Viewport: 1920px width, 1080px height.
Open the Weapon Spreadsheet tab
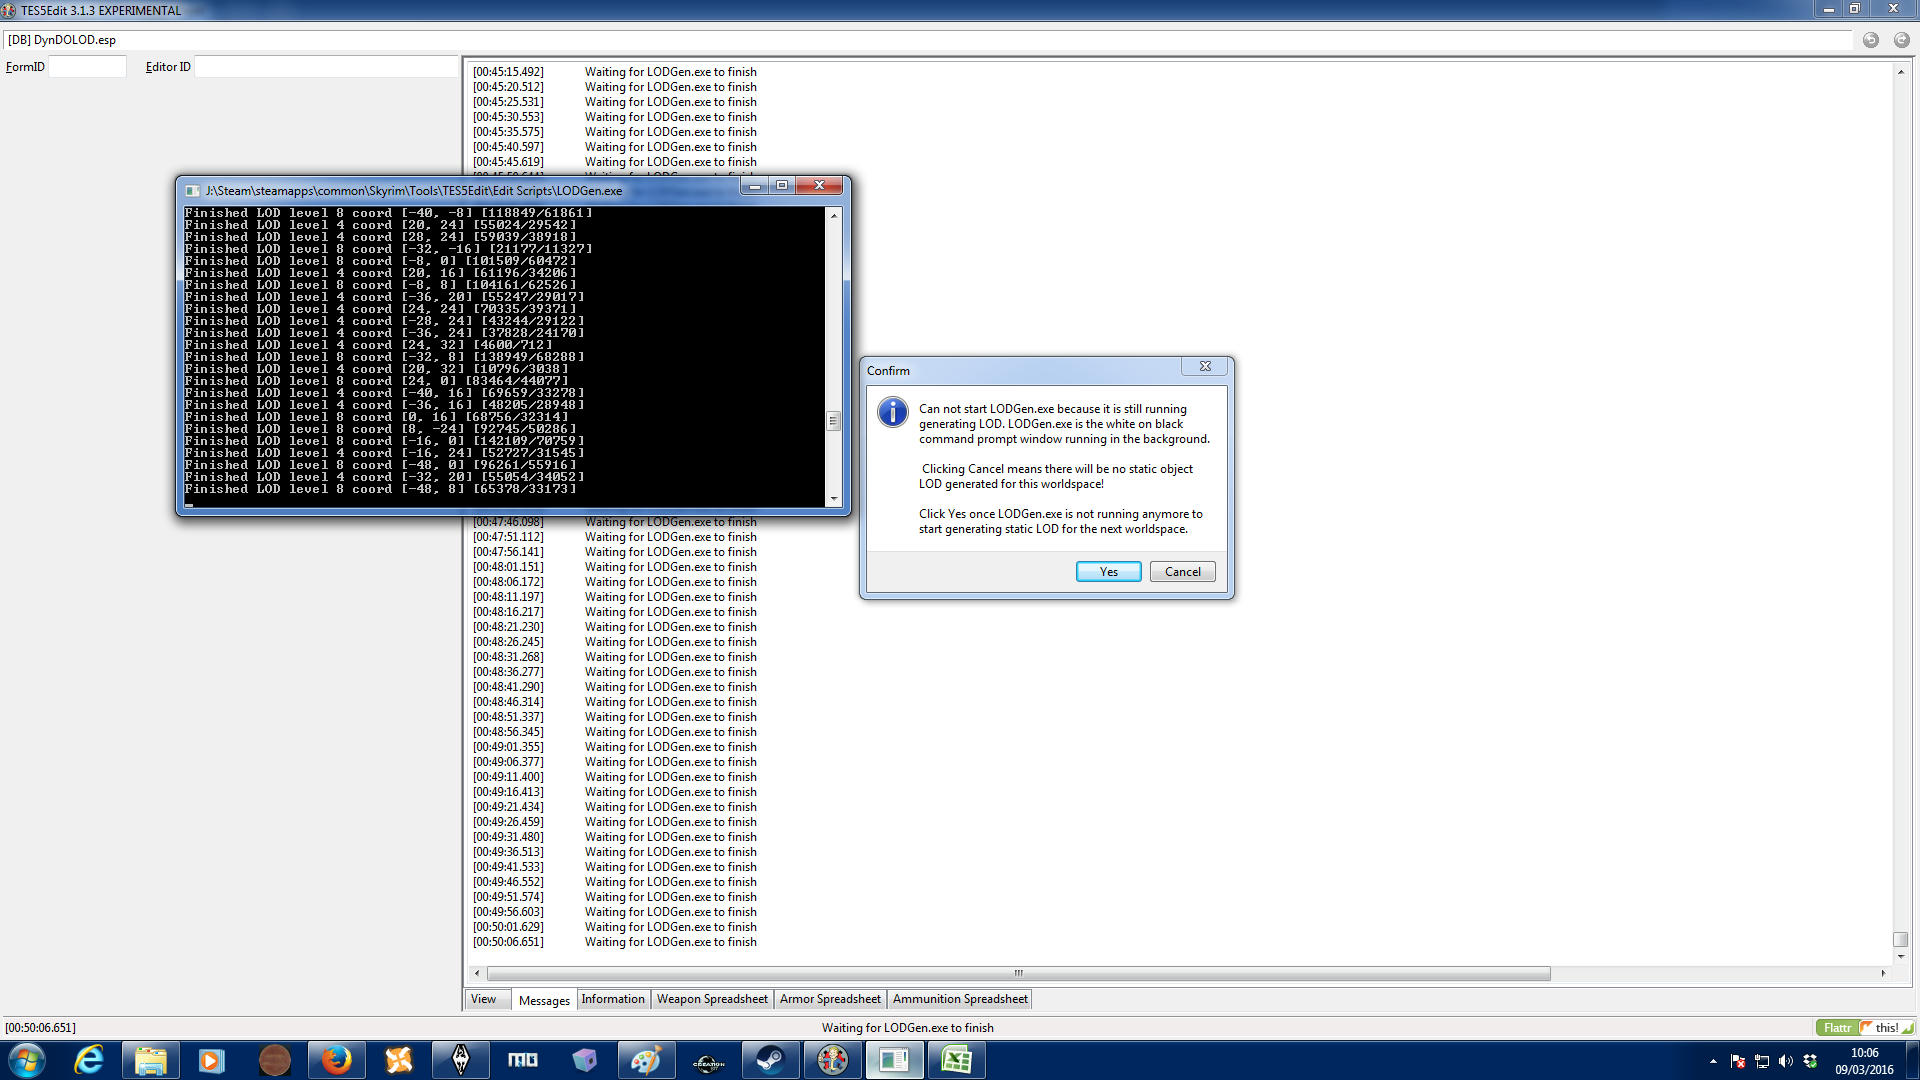point(712,999)
